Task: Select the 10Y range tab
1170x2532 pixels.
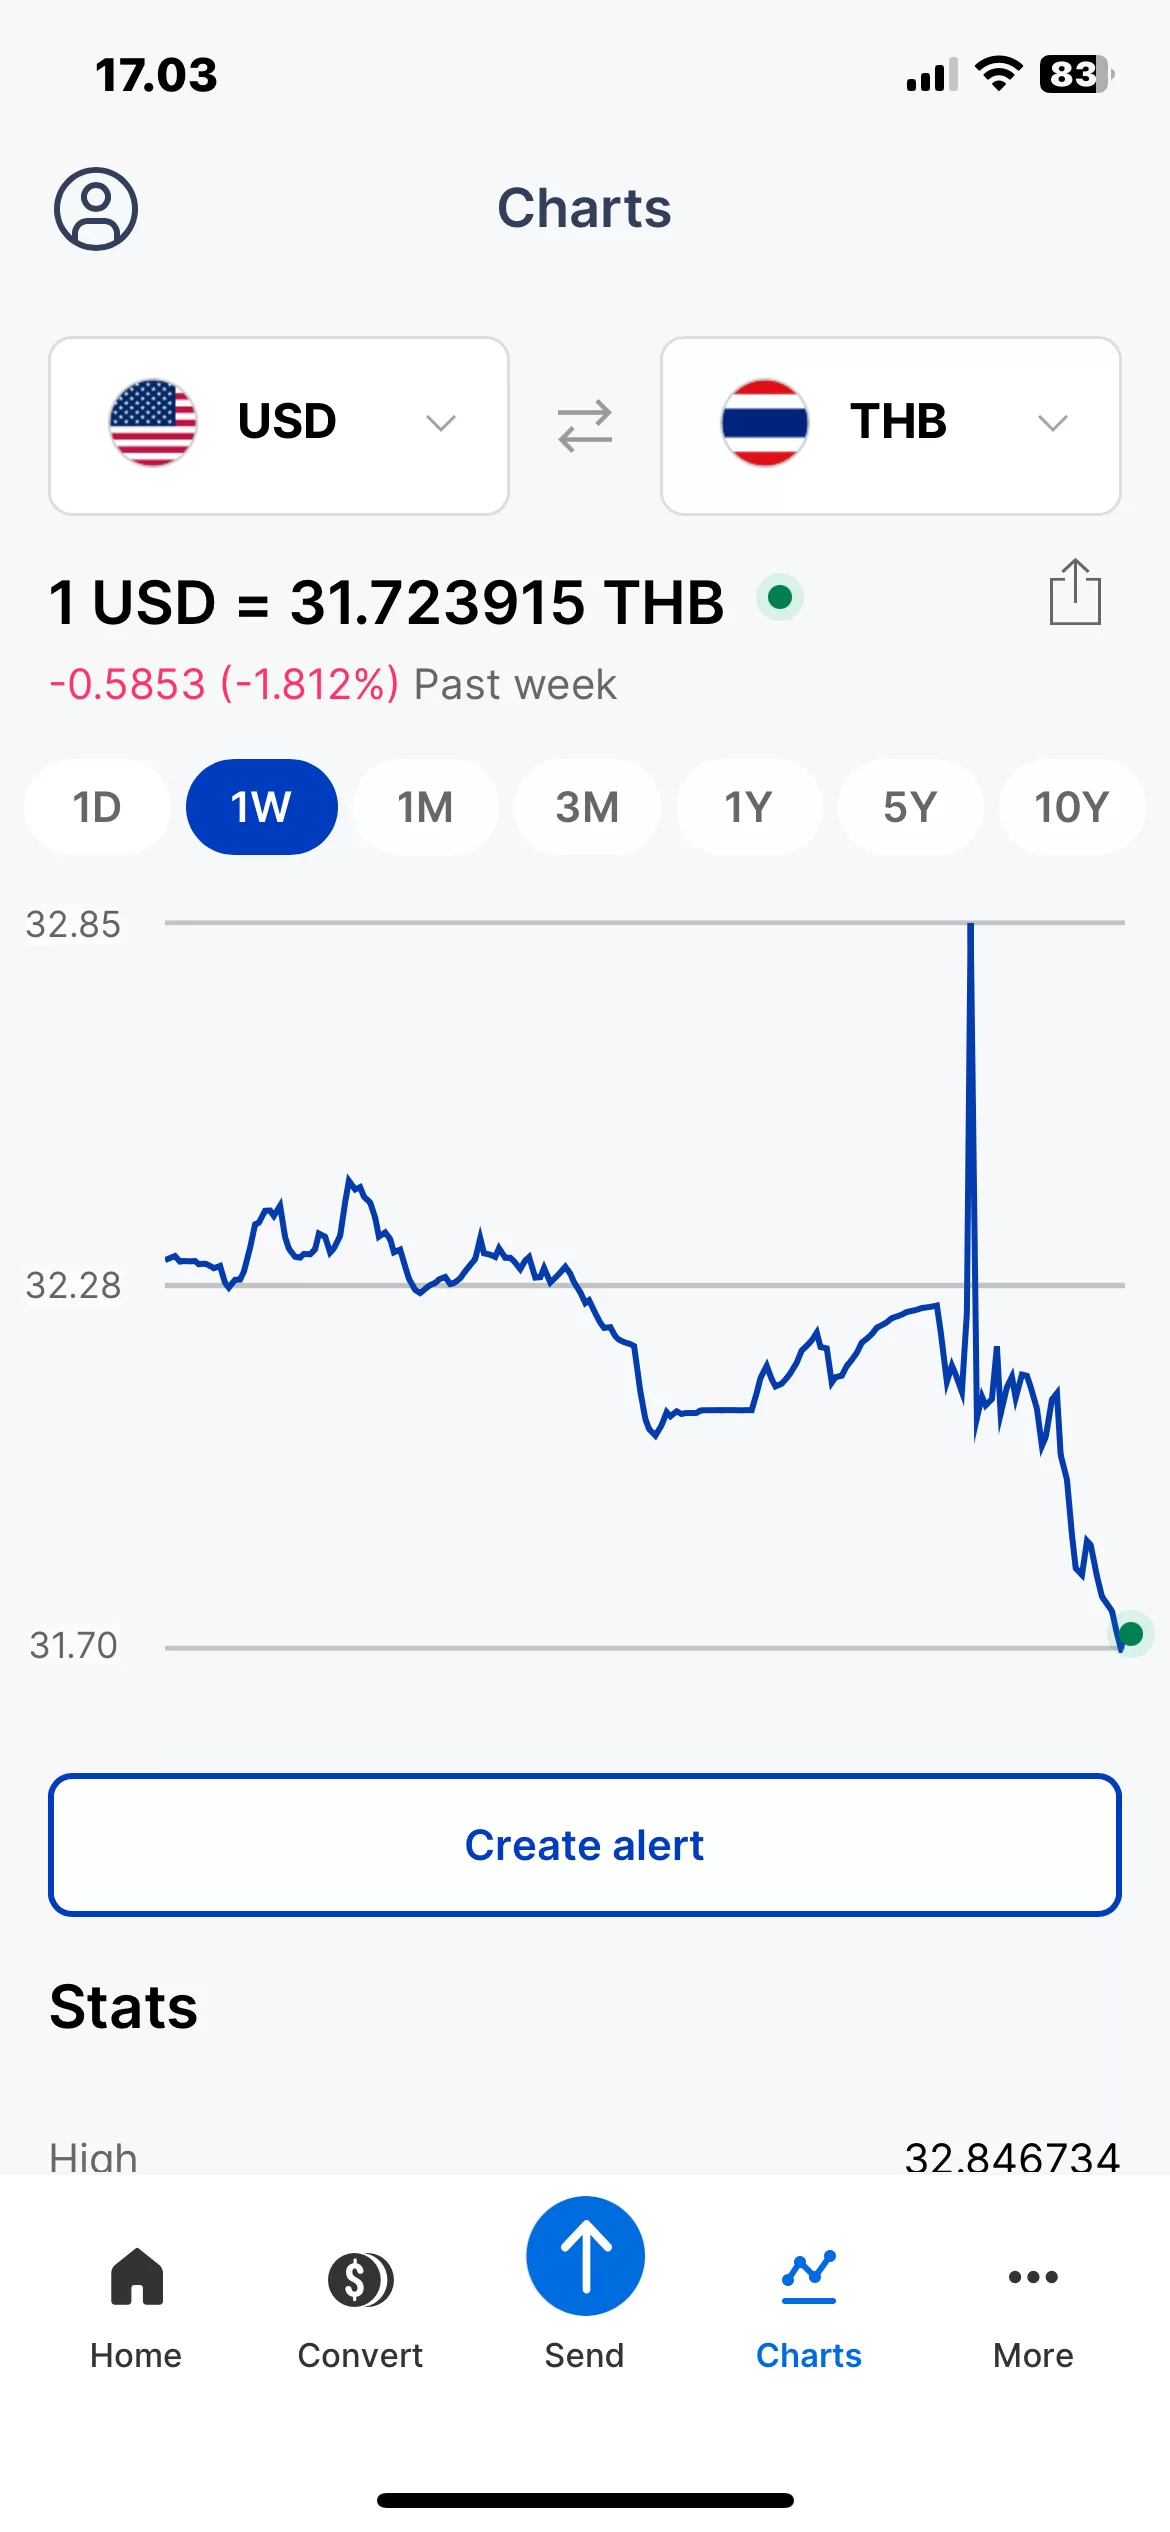Action: [1071, 807]
